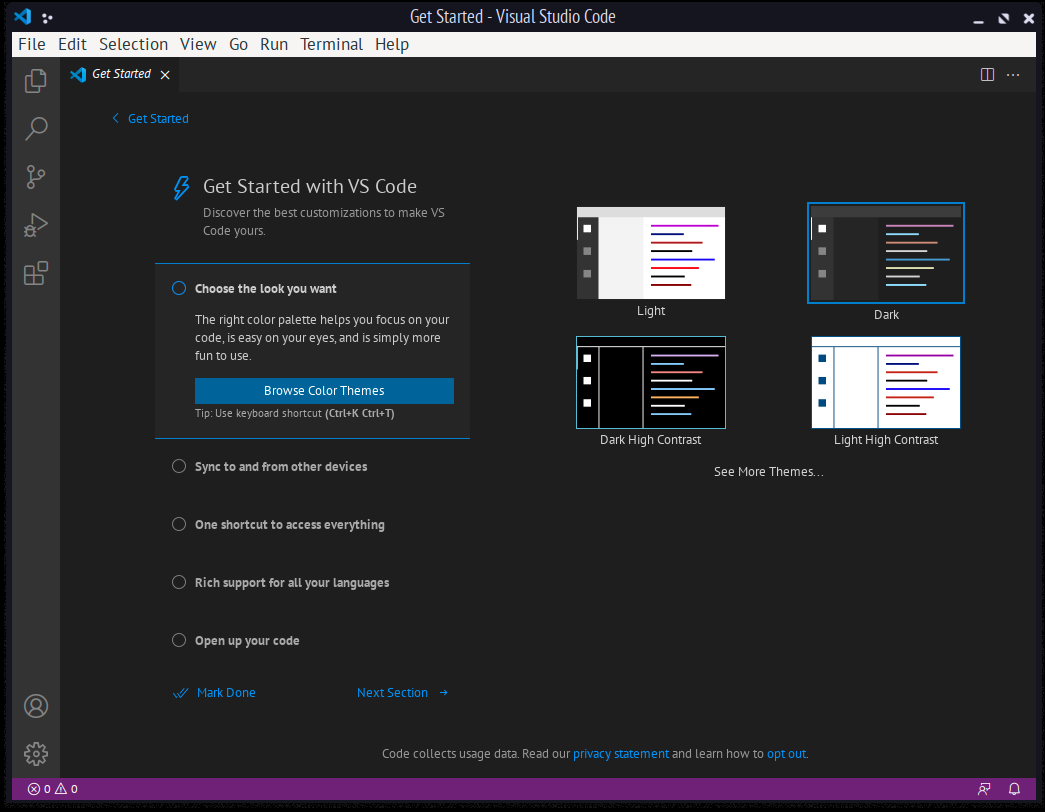Click the dots icon next to title bar logo
The height and width of the screenshot is (812, 1045).
(47, 18)
